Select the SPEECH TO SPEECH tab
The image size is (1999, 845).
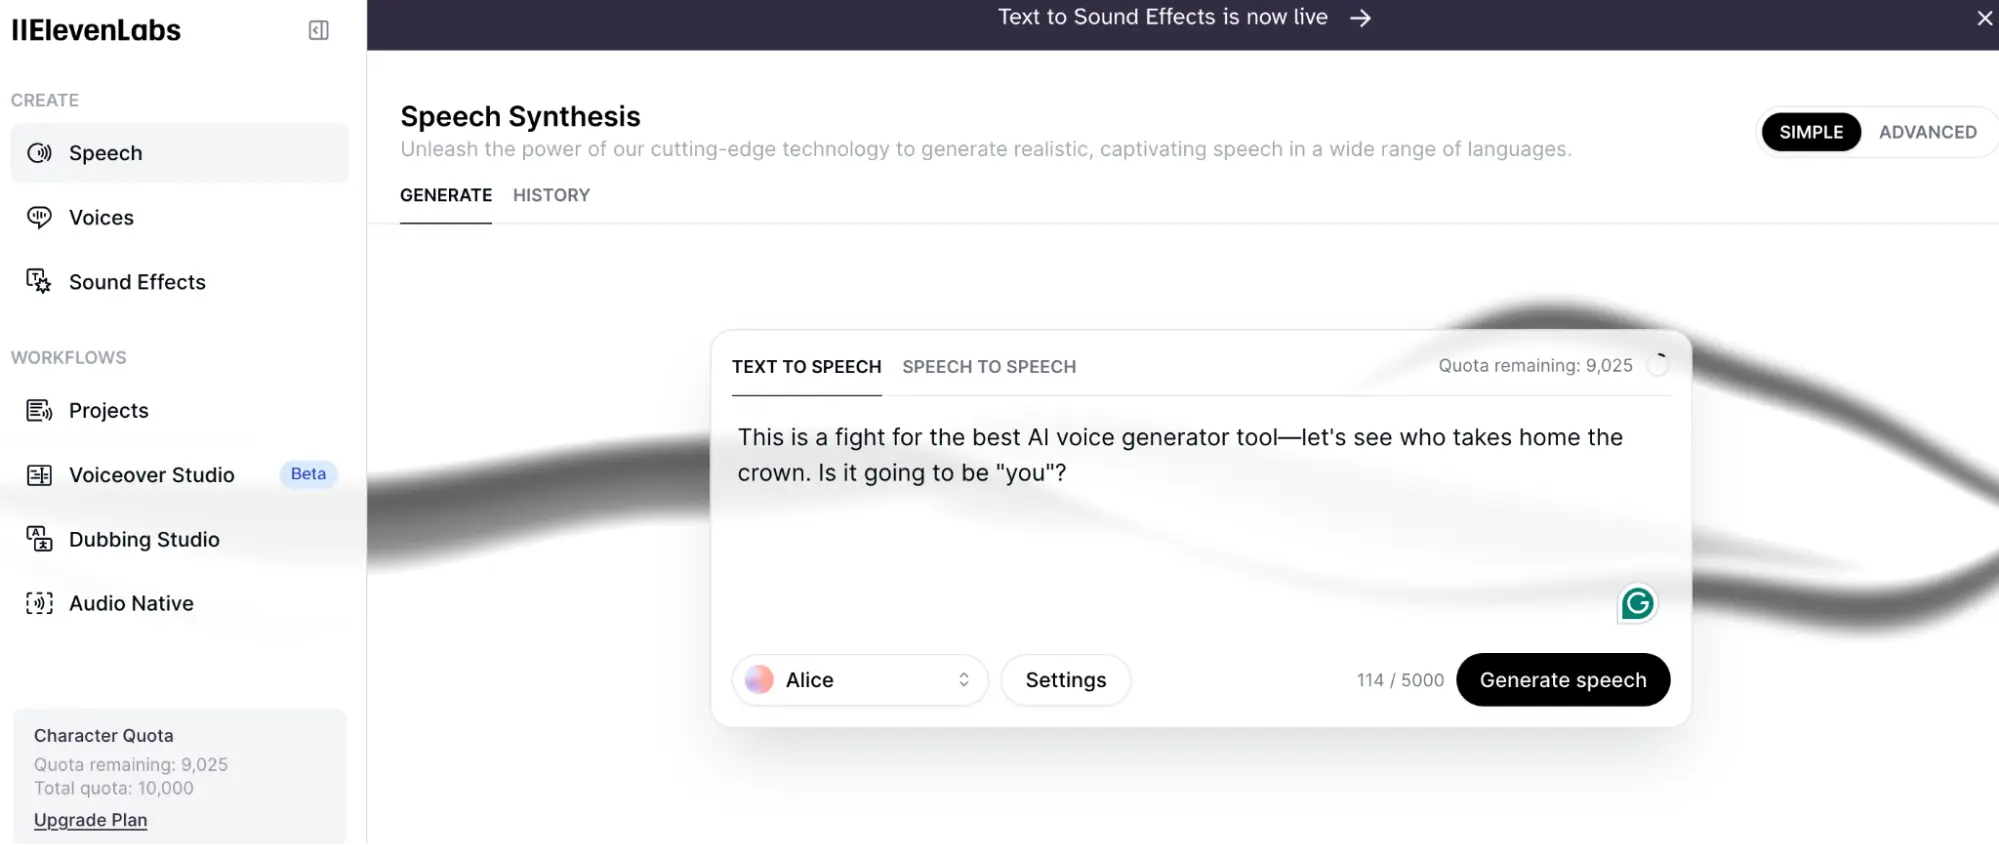(x=989, y=367)
